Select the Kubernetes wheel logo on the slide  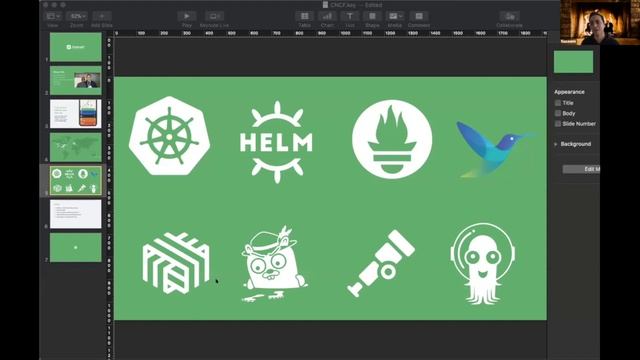pyautogui.click(x=169, y=136)
